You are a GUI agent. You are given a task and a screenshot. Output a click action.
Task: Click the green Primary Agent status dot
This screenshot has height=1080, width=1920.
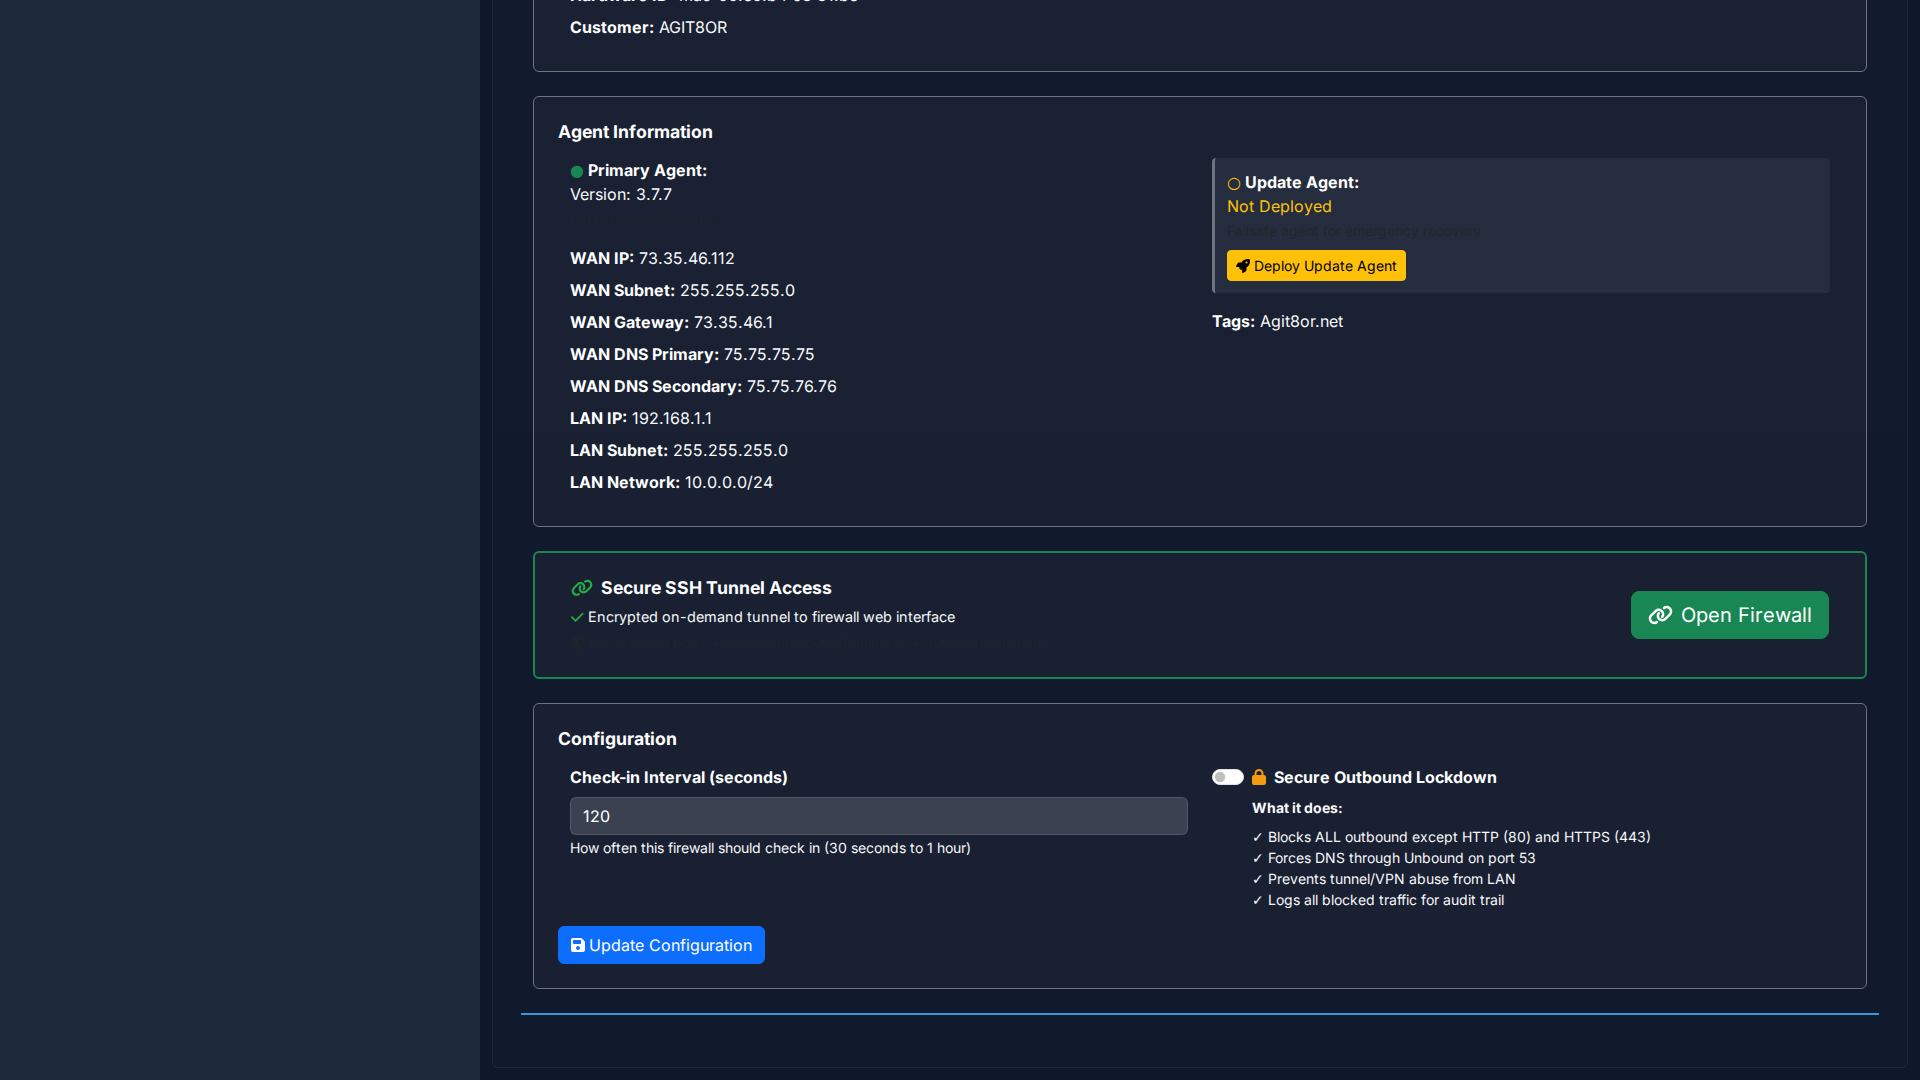[x=576, y=172]
